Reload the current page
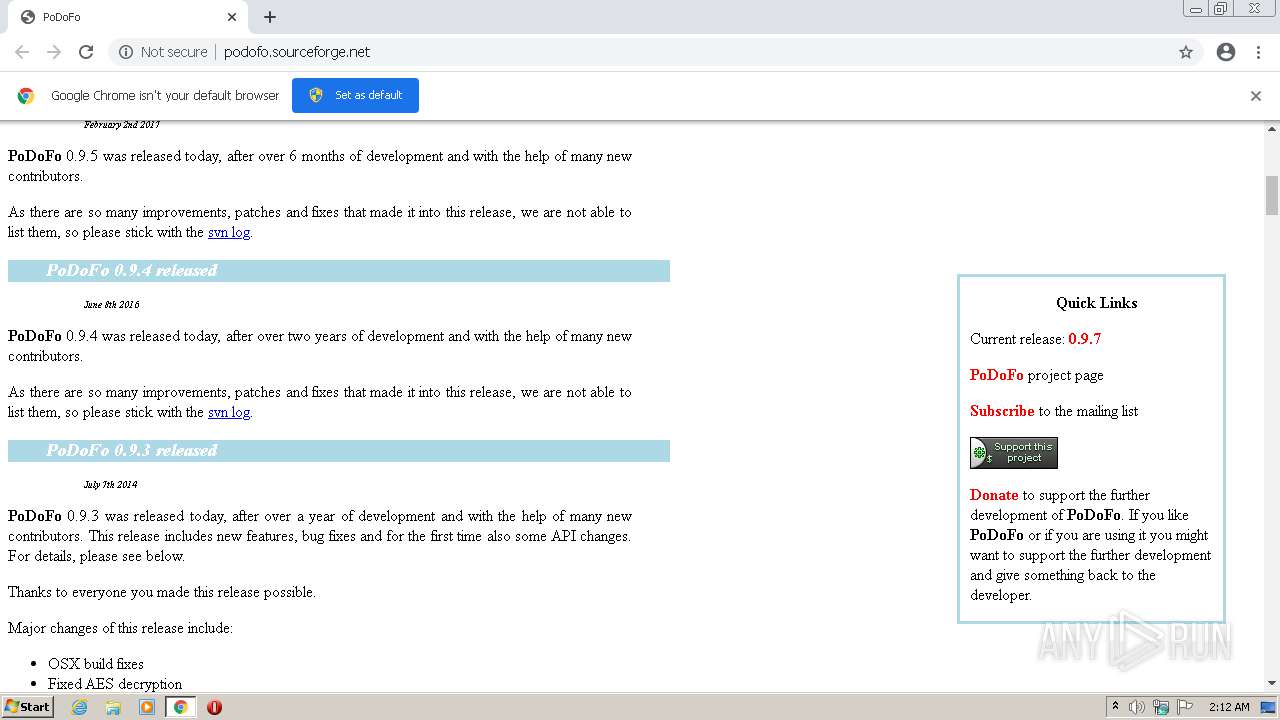The width and height of the screenshot is (1280, 720). (86, 52)
